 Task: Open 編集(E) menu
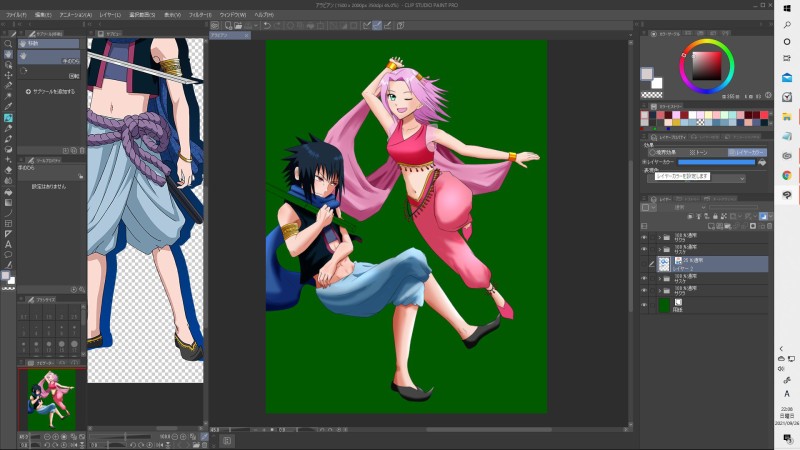[43, 15]
